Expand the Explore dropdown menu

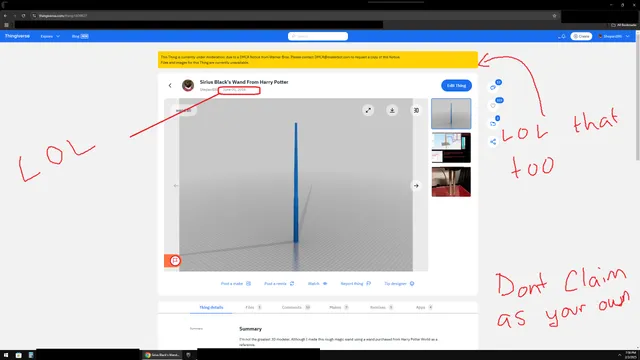[50, 36]
